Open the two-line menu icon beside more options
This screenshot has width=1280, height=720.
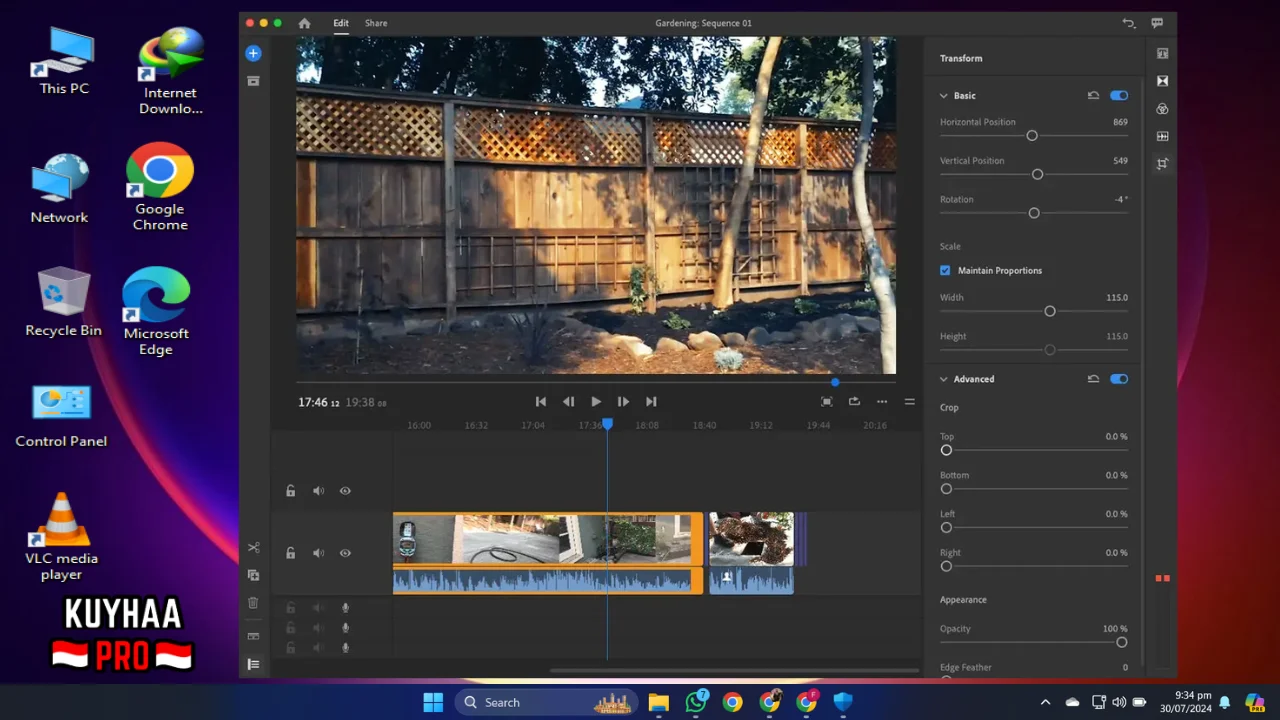[909, 402]
